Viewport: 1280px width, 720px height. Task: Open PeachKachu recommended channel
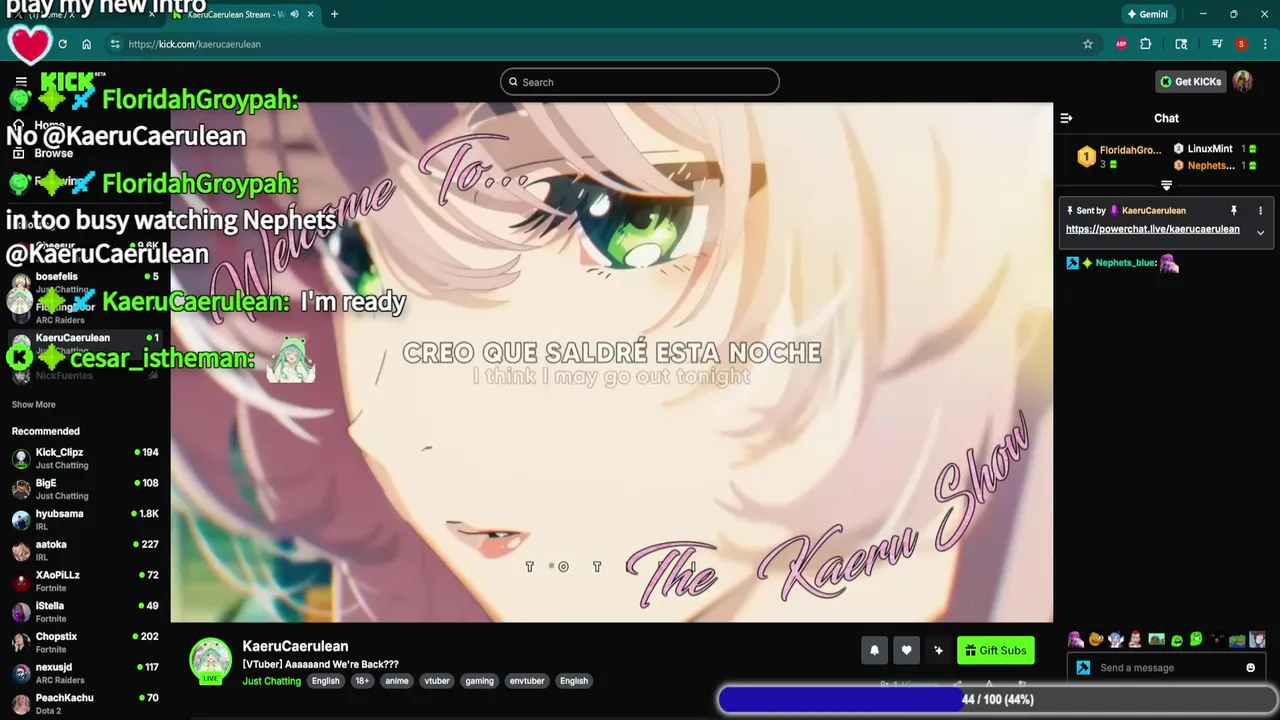(x=85, y=704)
